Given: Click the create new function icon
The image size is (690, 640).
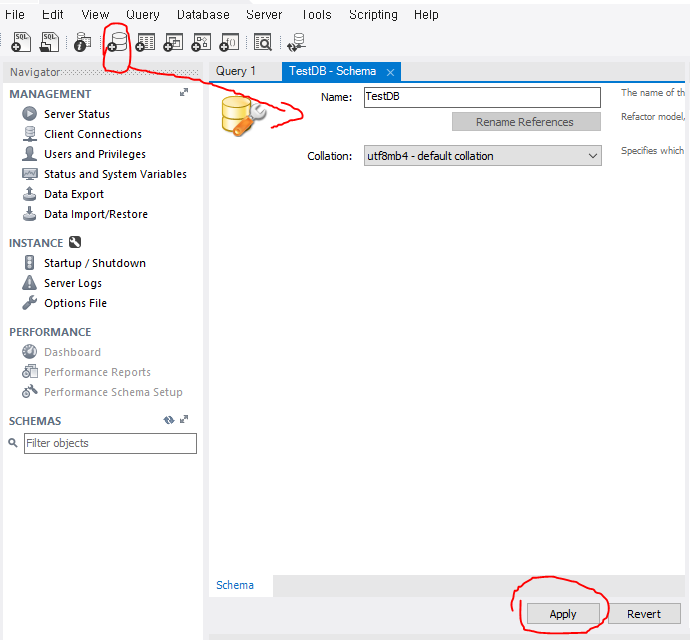Looking at the screenshot, I should pos(229,42).
